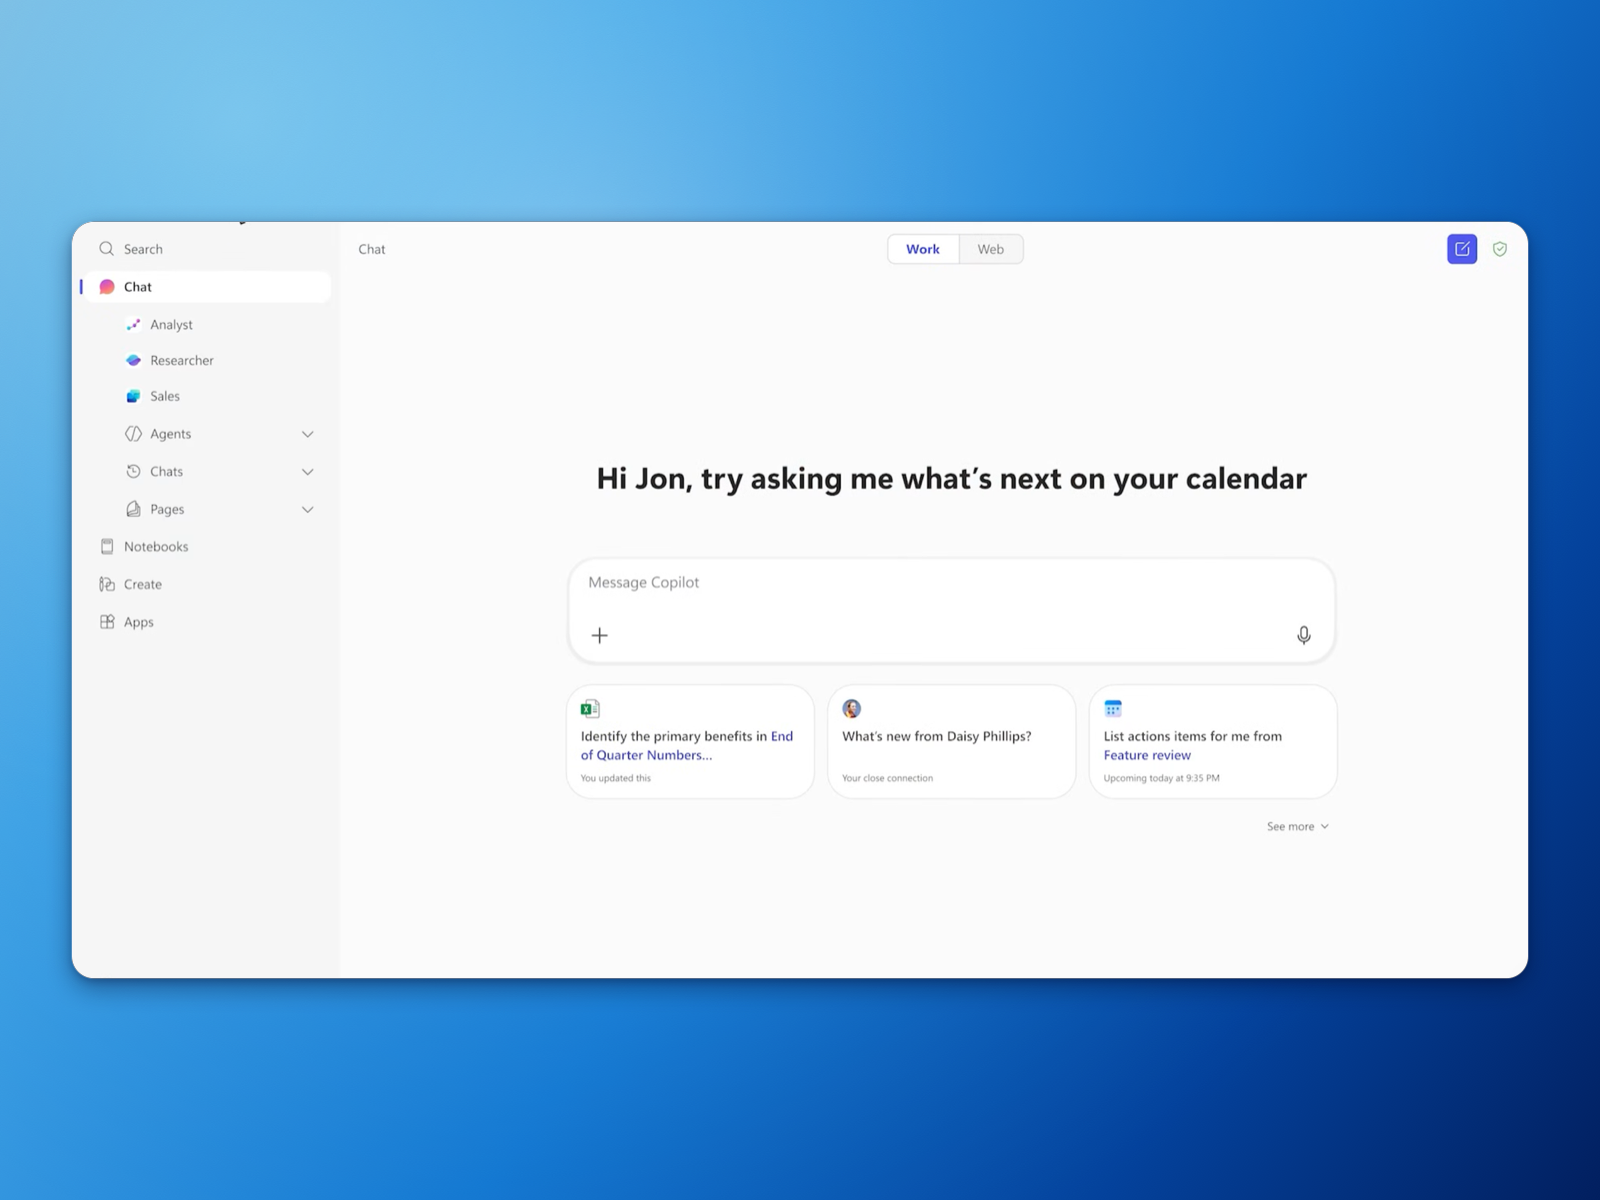Expand the Agents section chevron
This screenshot has width=1600, height=1200.
pyautogui.click(x=308, y=434)
